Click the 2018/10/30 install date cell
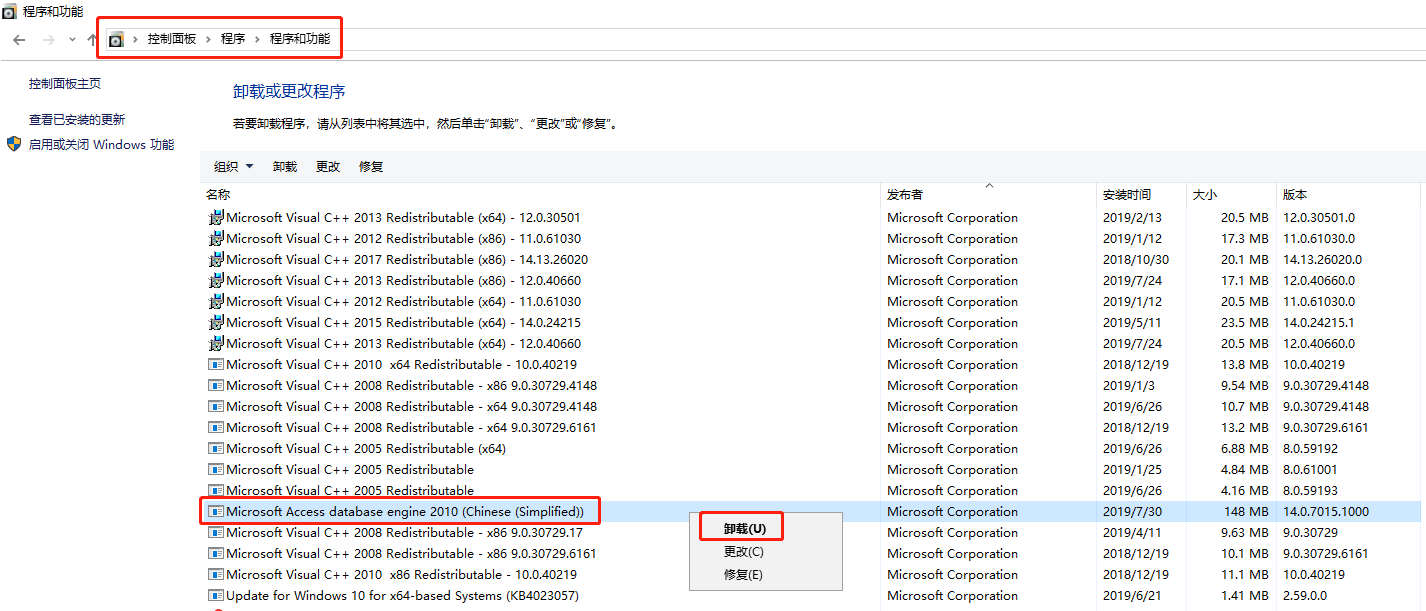This screenshot has height=611, width=1426. click(1136, 259)
